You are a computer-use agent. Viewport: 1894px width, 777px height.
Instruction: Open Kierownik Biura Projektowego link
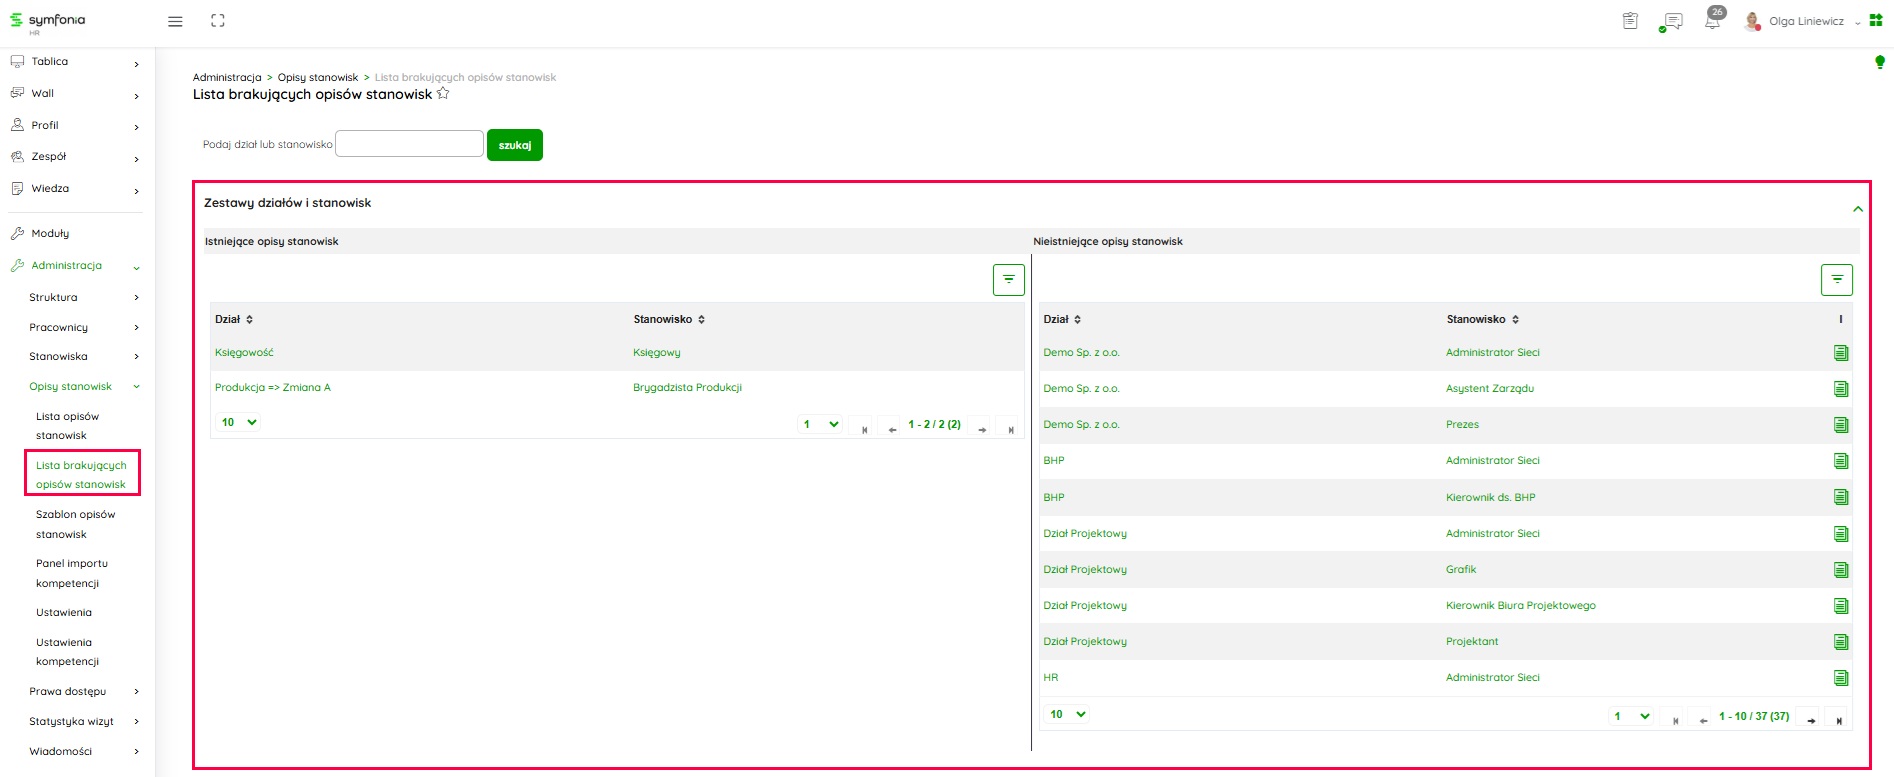point(1520,606)
